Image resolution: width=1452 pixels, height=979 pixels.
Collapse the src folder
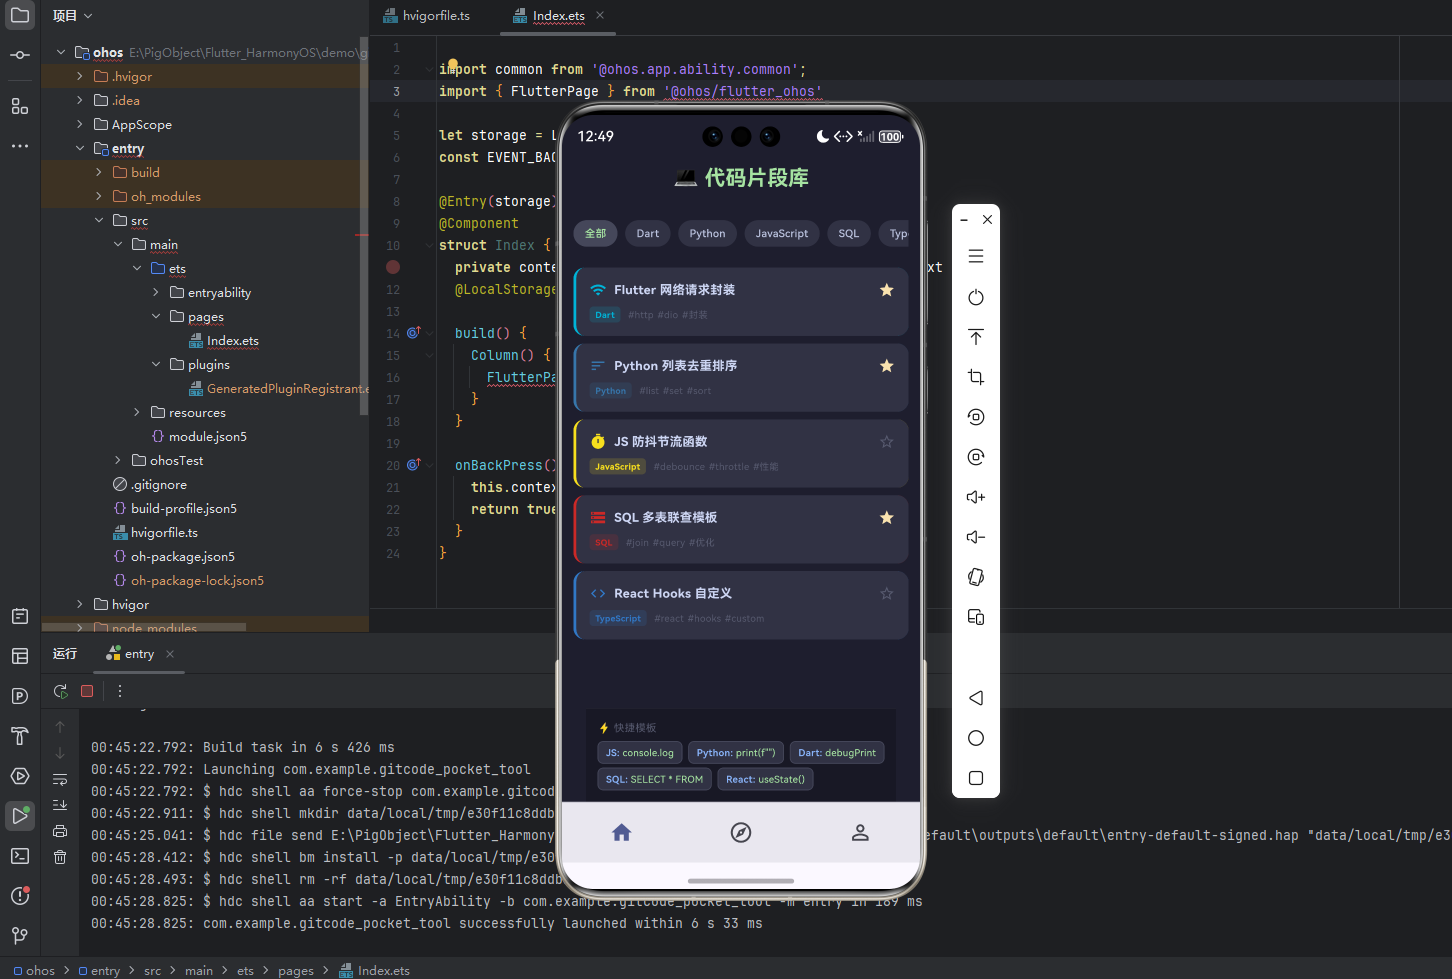pyautogui.click(x=99, y=220)
